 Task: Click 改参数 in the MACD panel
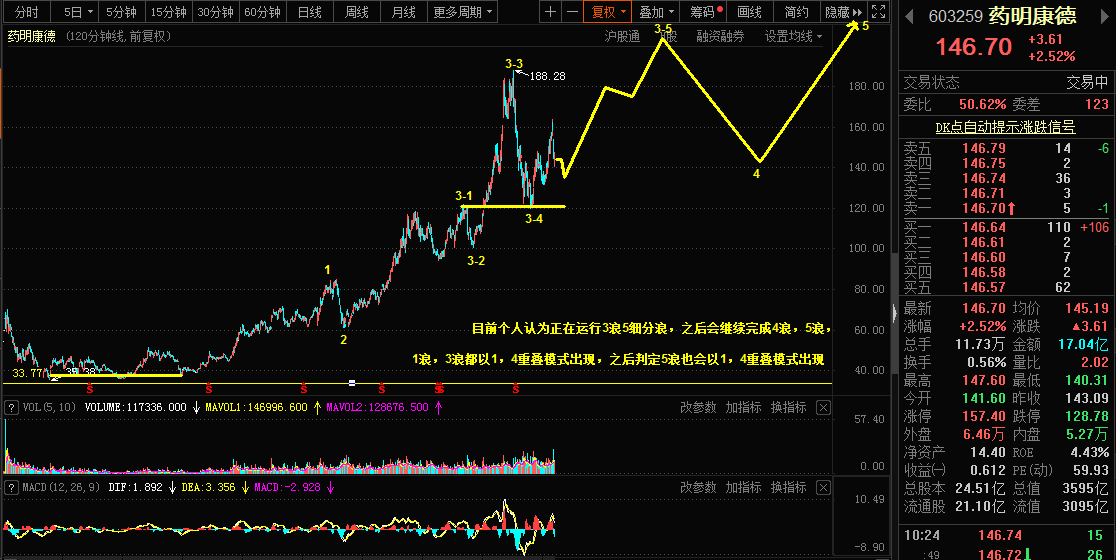pos(698,487)
